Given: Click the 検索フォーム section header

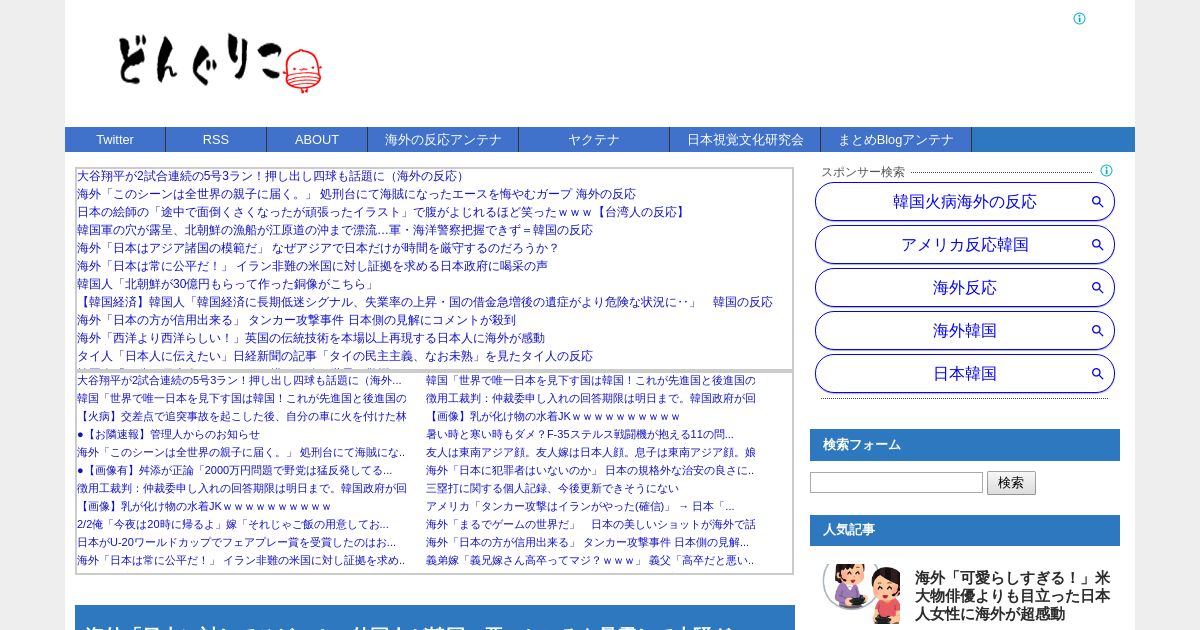Looking at the screenshot, I should click(965, 445).
